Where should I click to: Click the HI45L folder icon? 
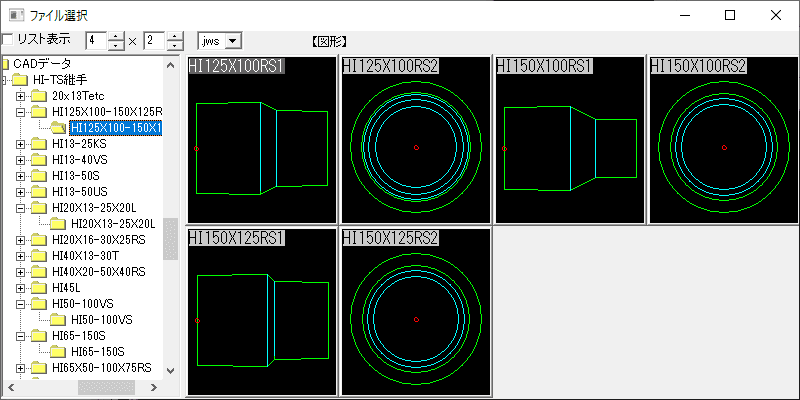[x=39, y=288]
